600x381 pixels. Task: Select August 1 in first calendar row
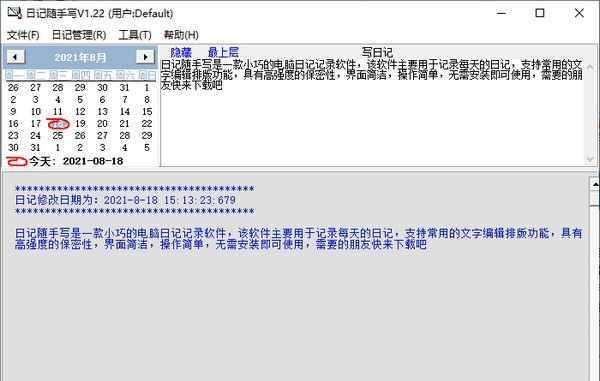[147, 88]
